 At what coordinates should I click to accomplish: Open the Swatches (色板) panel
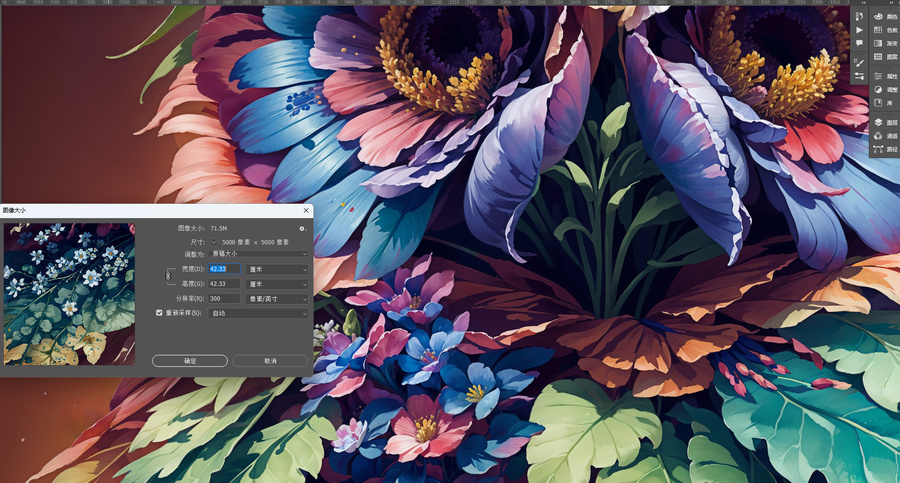(885, 30)
